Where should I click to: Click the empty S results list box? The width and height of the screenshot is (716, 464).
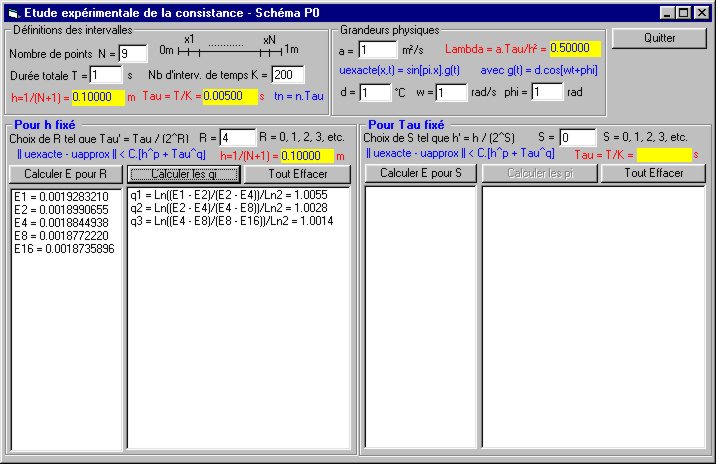click(421, 317)
